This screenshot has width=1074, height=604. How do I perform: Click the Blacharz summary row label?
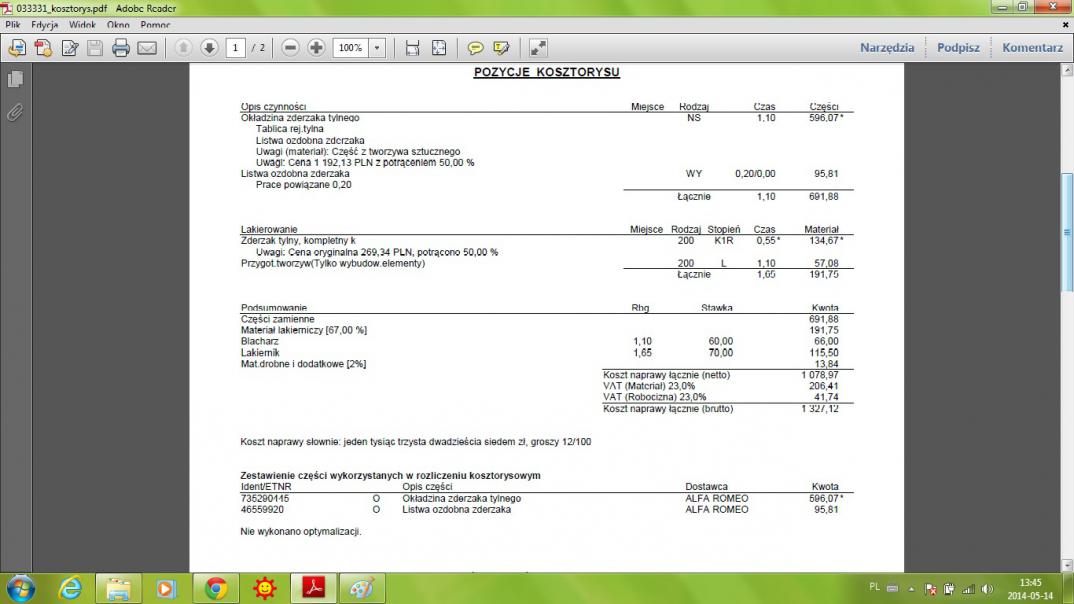coord(260,341)
